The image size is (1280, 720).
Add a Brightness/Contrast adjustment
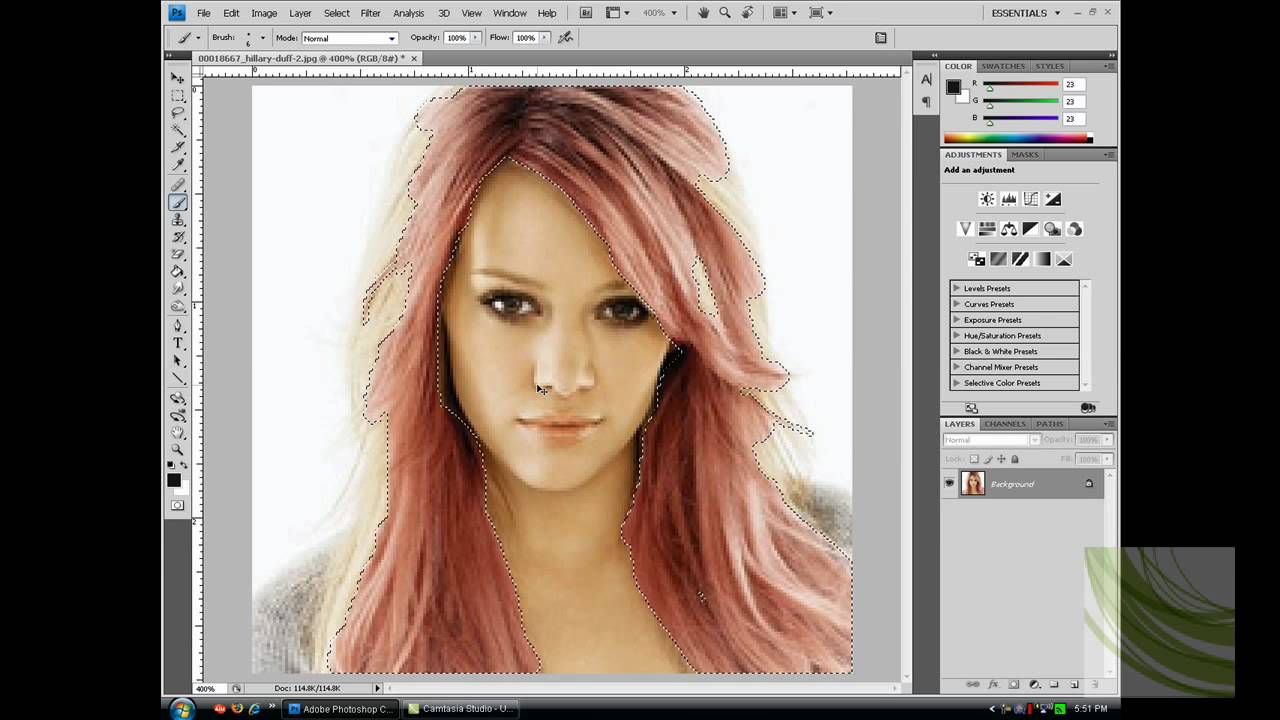click(987, 199)
